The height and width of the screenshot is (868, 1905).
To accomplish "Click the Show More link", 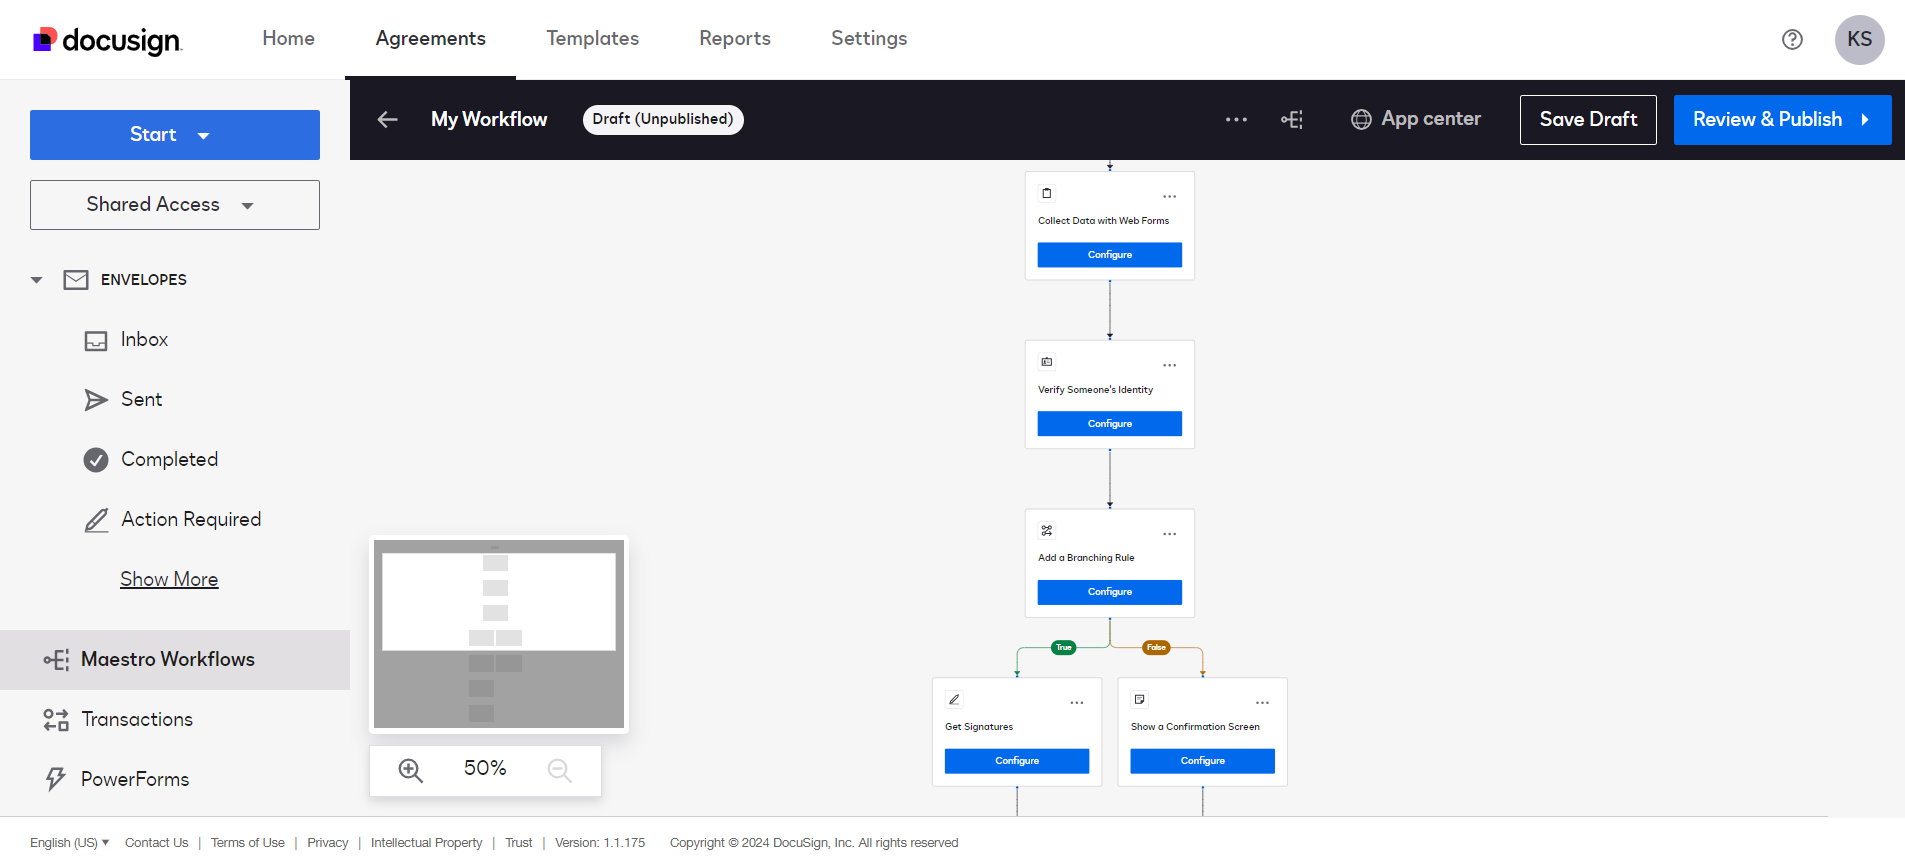I will 169,579.
